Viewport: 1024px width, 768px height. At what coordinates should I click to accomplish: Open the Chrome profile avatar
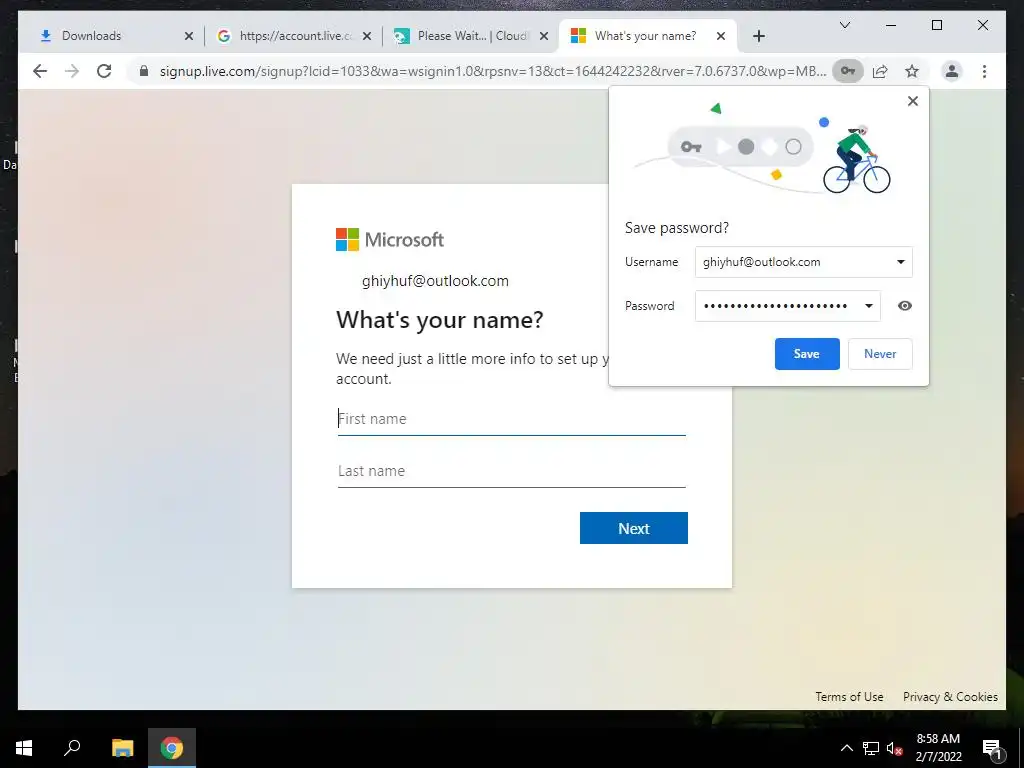pyautogui.click(x=952, y=71)
